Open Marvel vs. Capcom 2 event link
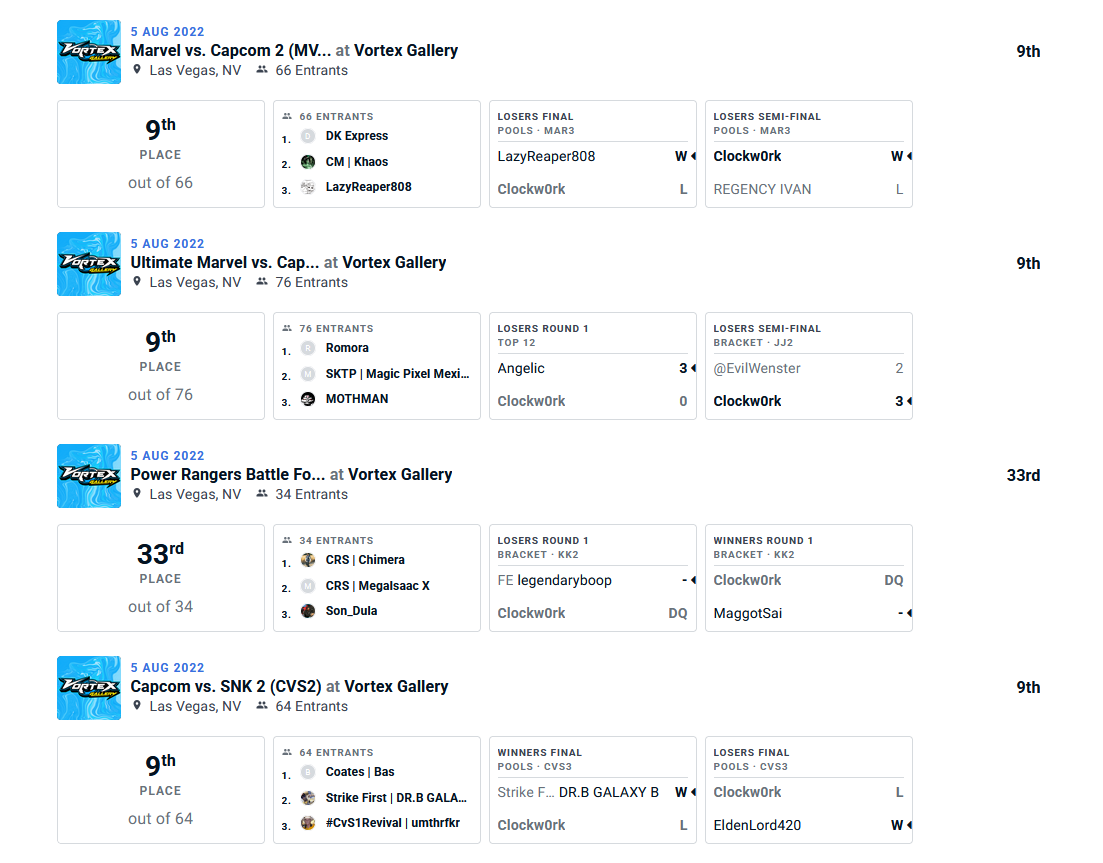 (x=230, y=50)
